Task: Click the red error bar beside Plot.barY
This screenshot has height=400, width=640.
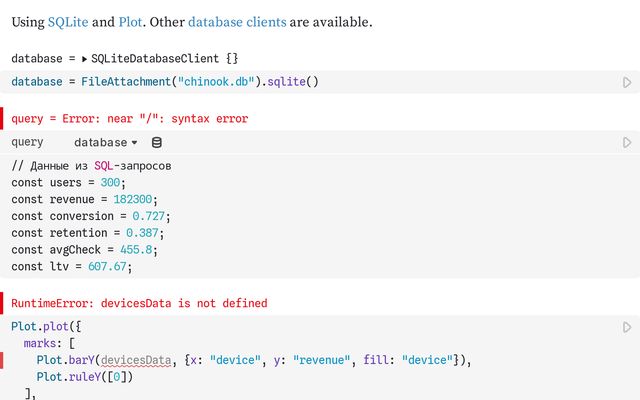Action: coord(3,360)
